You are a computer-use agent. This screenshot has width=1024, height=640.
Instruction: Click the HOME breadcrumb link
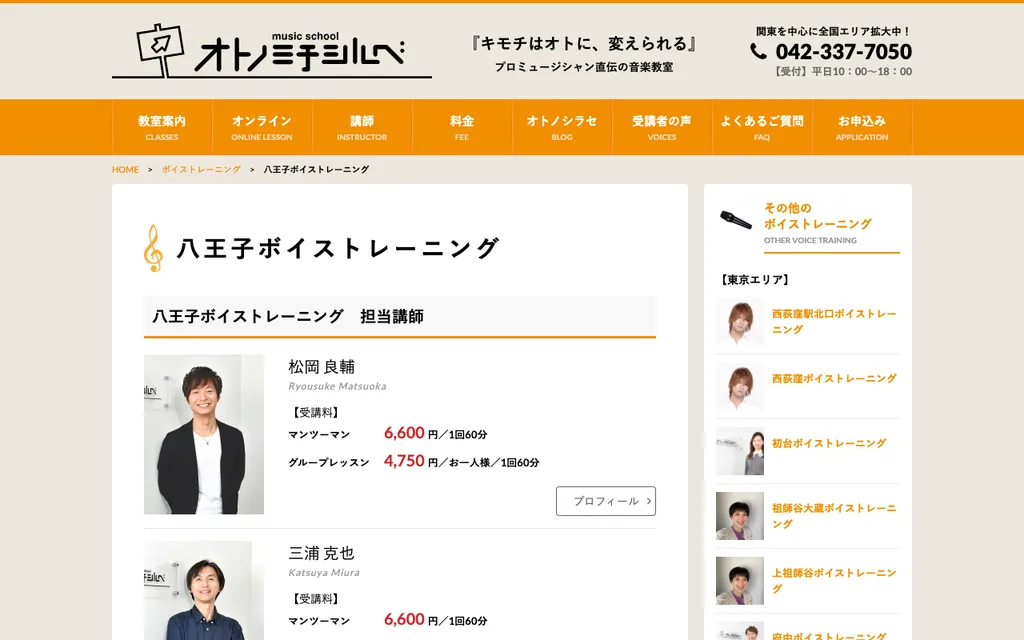point(125,169)
